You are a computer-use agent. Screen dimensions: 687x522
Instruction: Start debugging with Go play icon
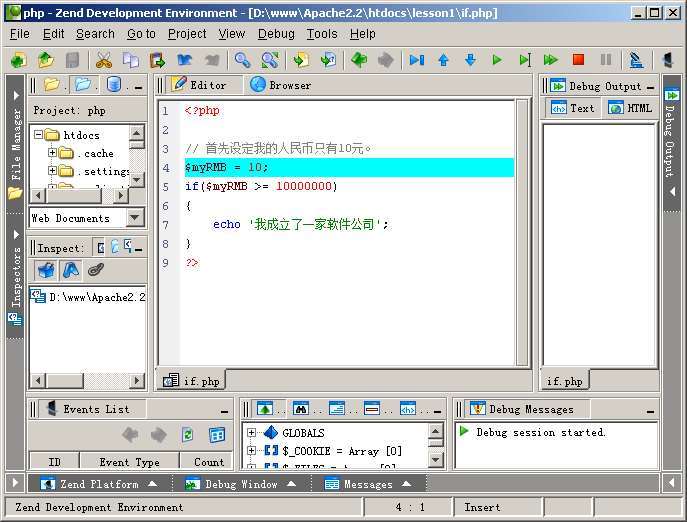(497, 60)
